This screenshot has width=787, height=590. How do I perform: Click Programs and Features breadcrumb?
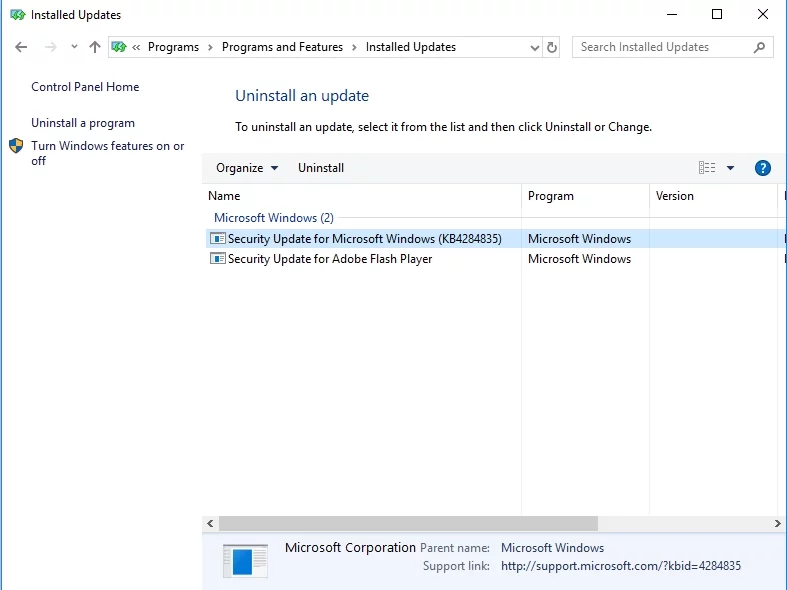click(x=282, y=47)
